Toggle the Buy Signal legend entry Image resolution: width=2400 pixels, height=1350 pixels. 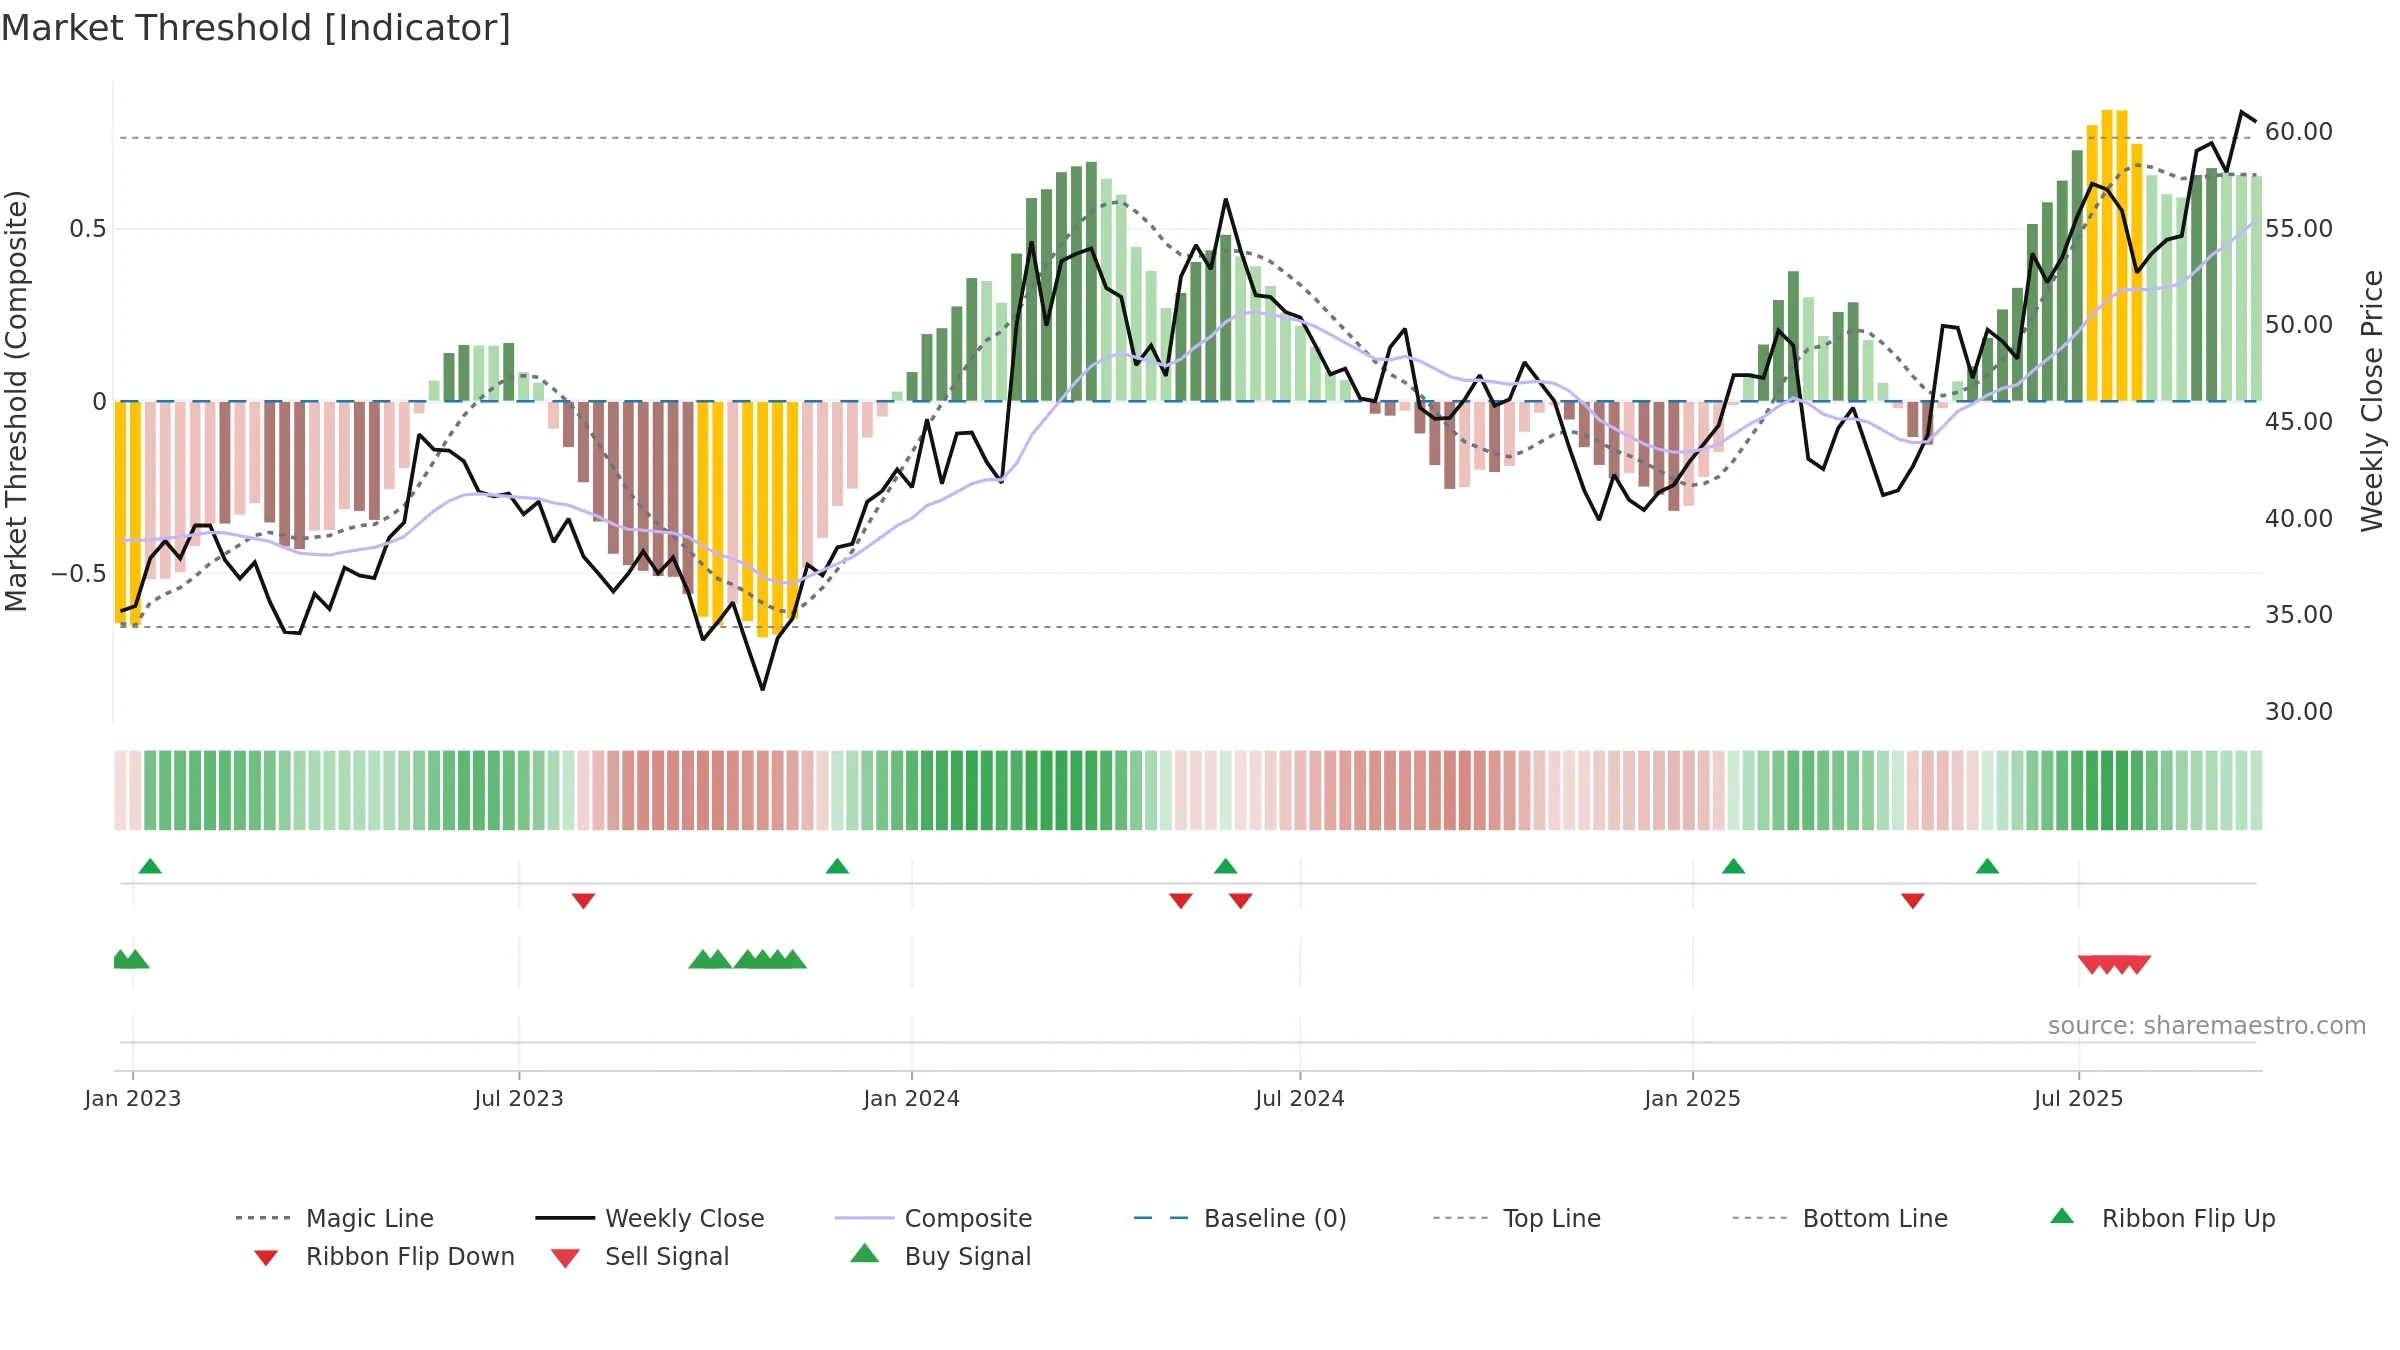click(940, 1256)
